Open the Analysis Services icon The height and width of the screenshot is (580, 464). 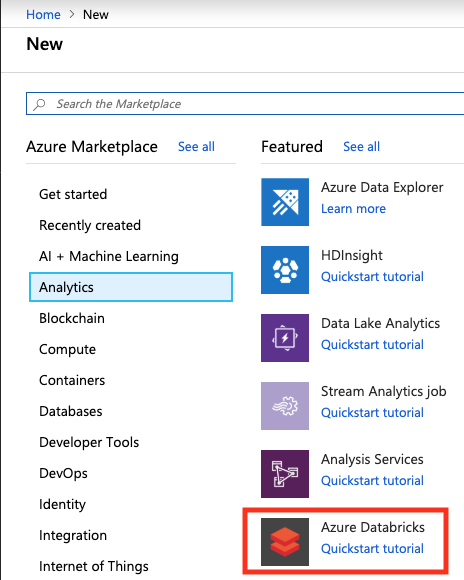[x=285, y=474]
